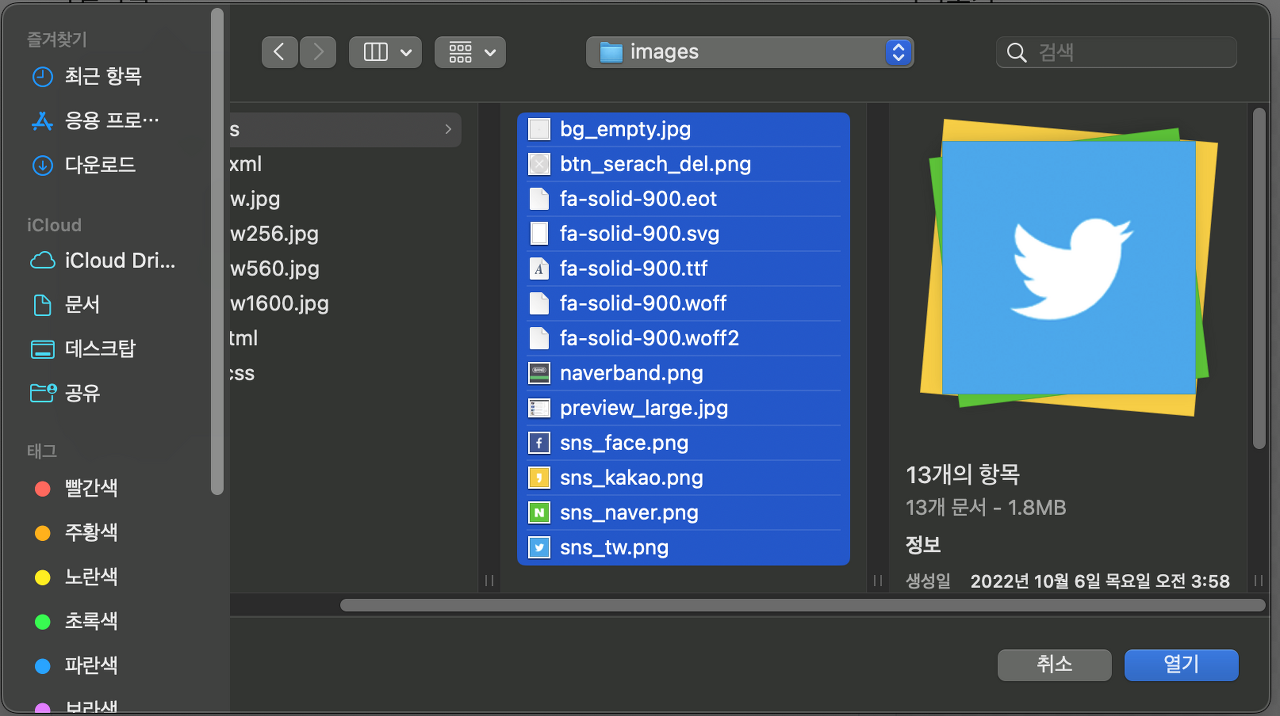Go back with the left chevron button
The height and width of the screenshot is (716, 1280).
point(279,52)
